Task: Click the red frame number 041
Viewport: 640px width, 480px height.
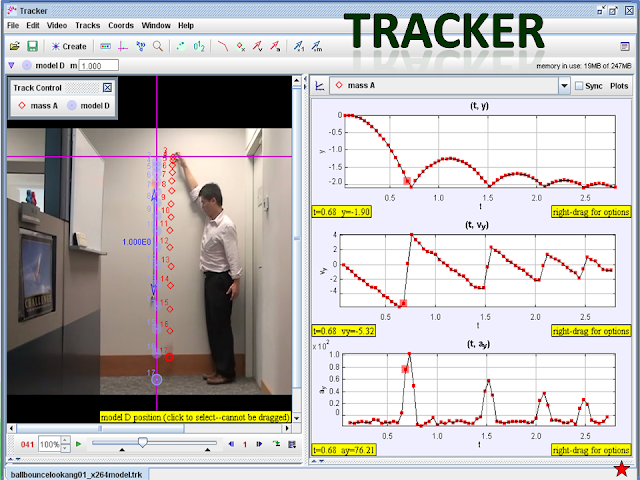Action: pyautogui.click(x=27, y=444)
